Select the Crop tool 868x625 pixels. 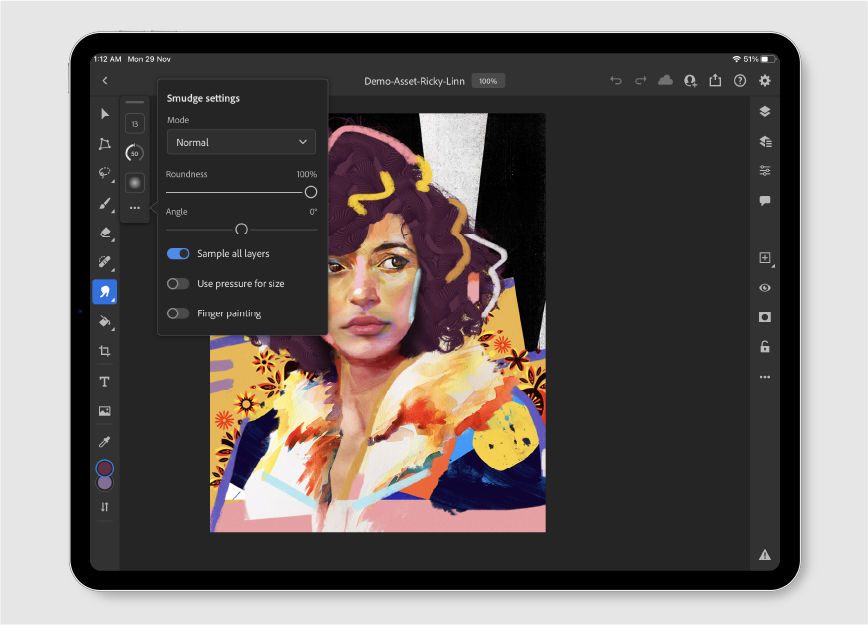[x=104, y=351]
